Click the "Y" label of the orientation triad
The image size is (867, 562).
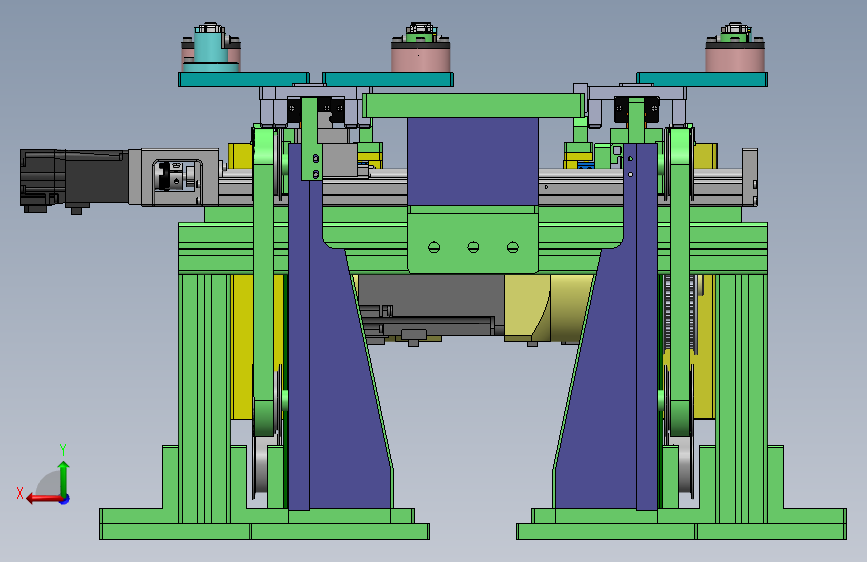[x=63, y=449]
